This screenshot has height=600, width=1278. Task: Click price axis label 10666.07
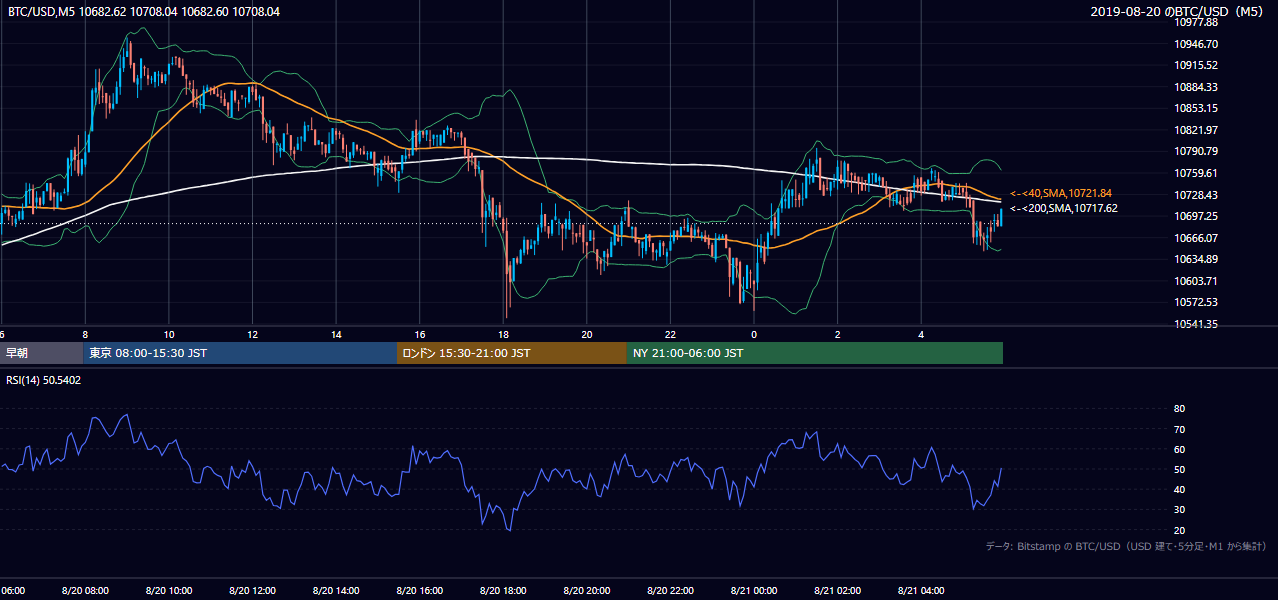pyautogui.click(x=1196, y=238)
